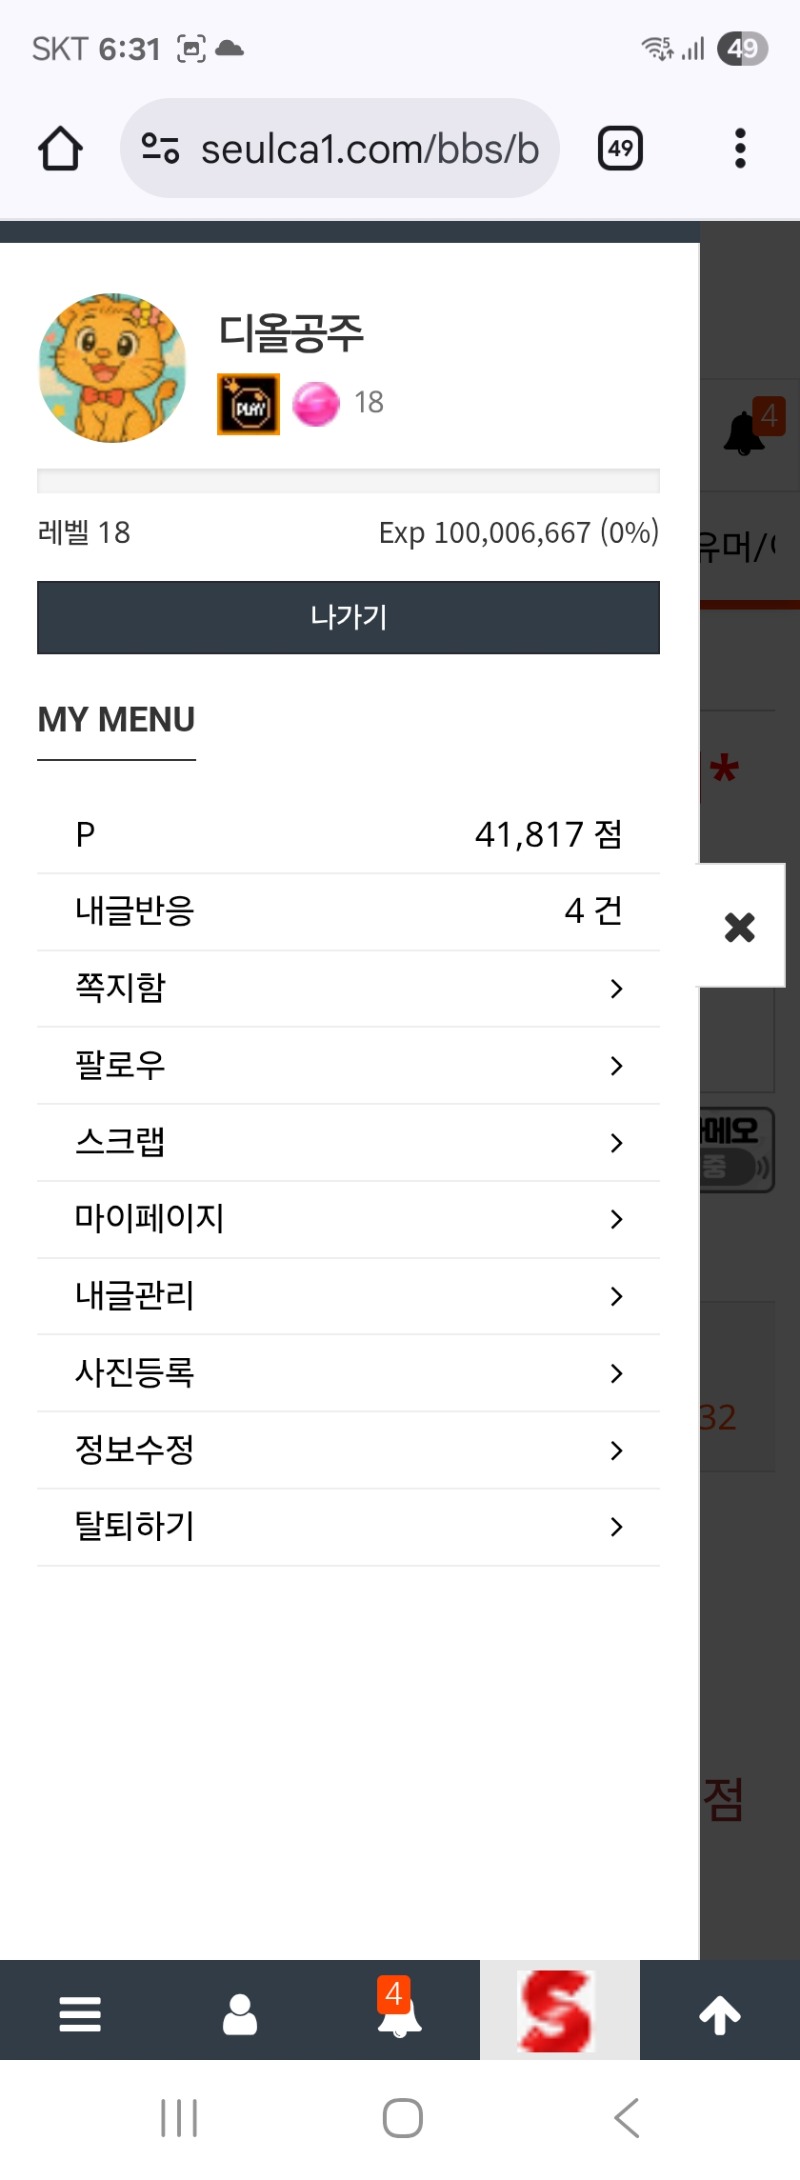800x2180 pixels.
Task: Open the browser tab switcher showing 49
Action: pyautogui.click(x=620, y=149)
